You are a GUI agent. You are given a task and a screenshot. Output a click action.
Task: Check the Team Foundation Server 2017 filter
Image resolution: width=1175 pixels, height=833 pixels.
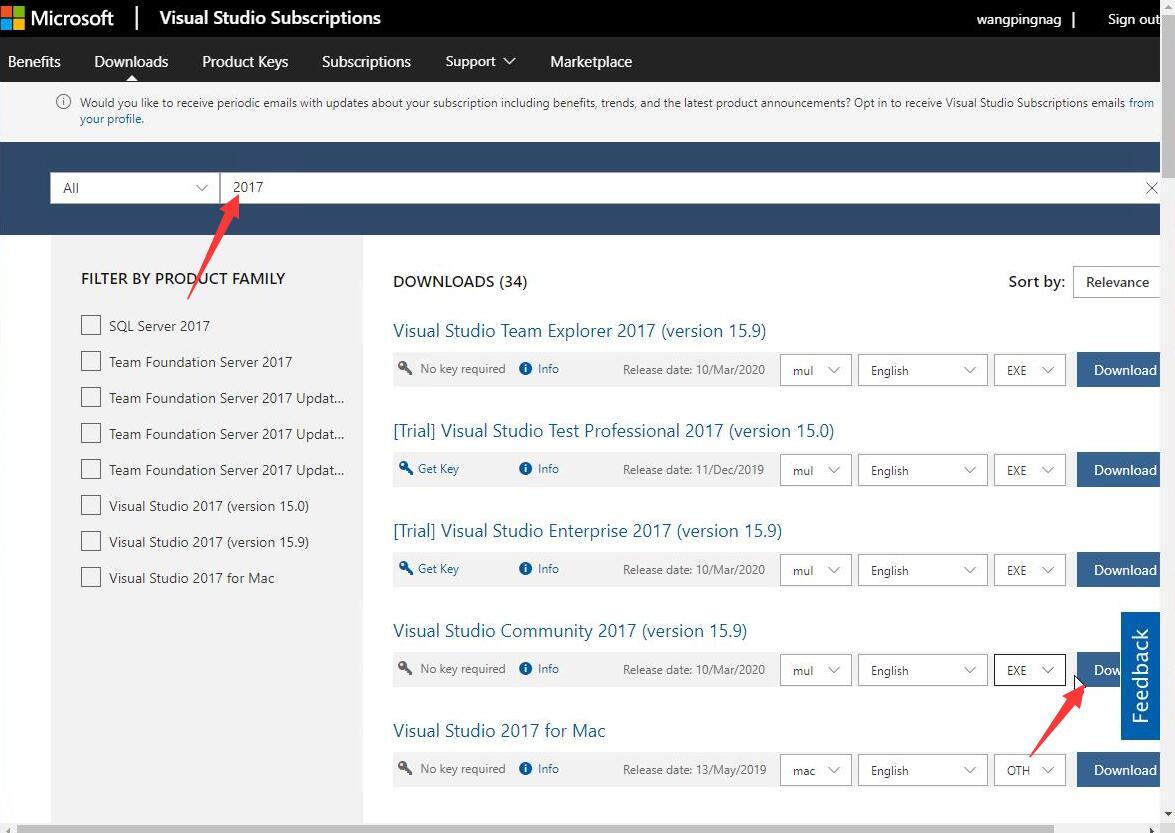91,361
